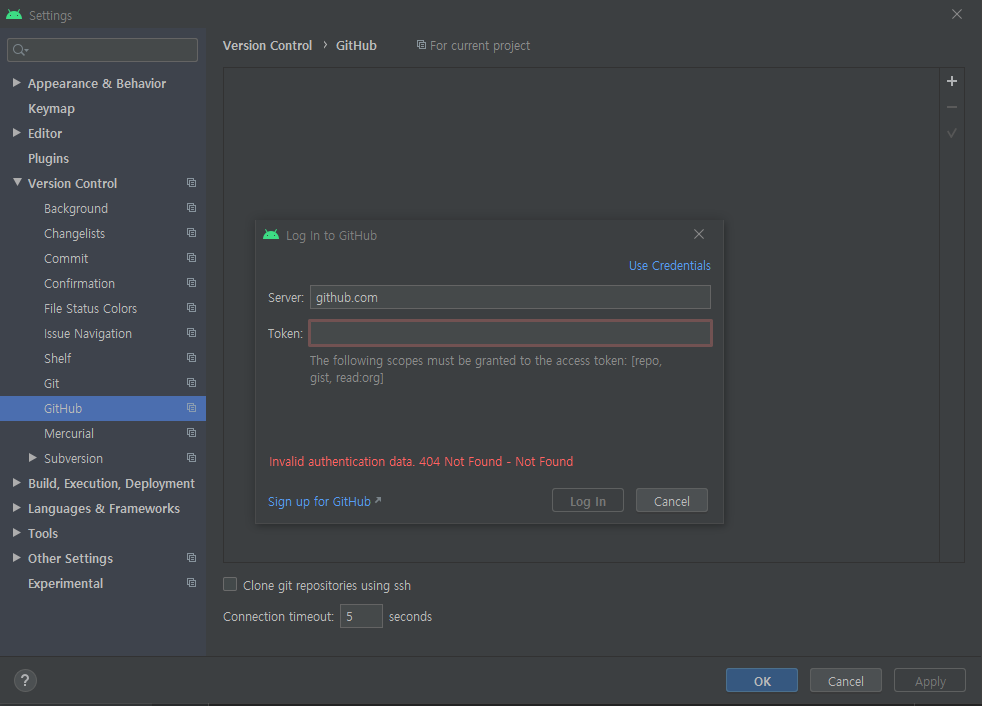The height and width of the screenshot is (706, 998).
Task: Click the project-level icon next to GitHub
Action: point(191,407)
